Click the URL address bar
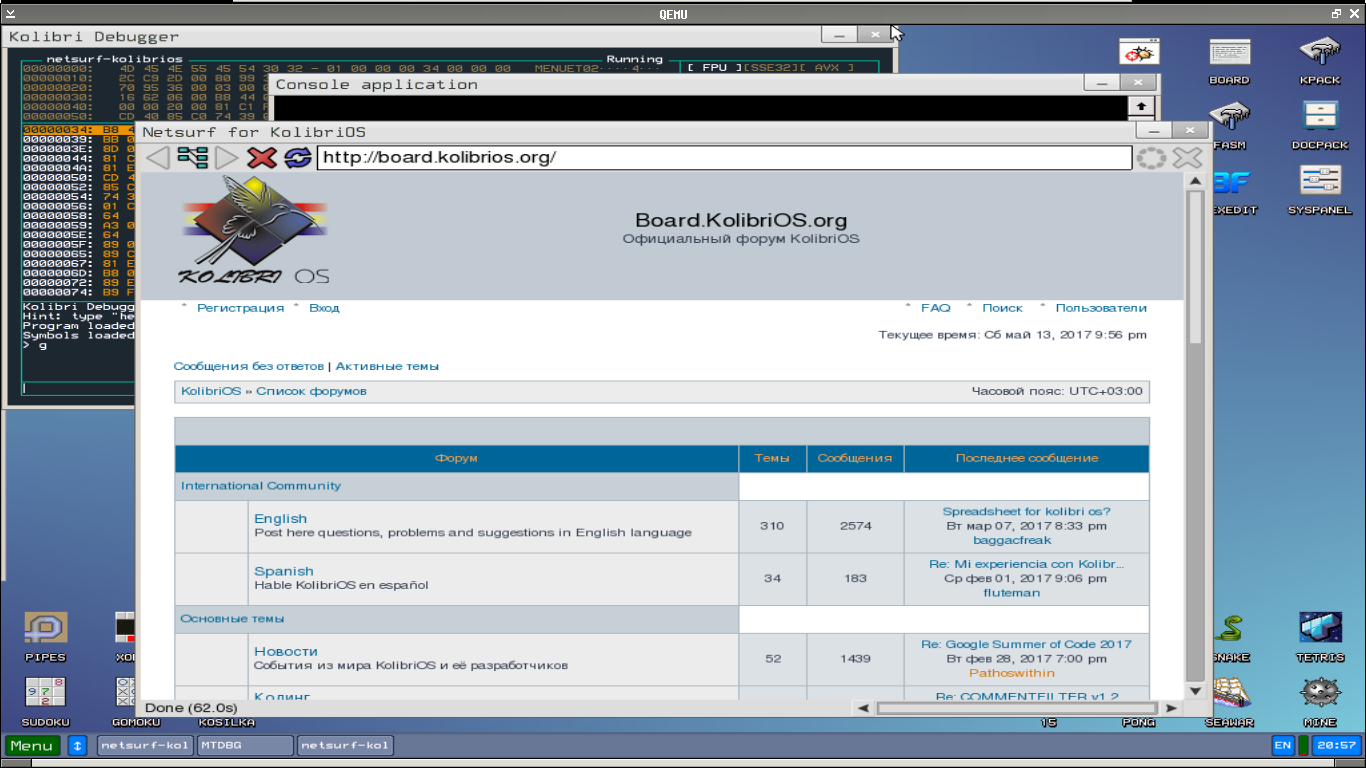1366x768 pixels. [723, 158]
